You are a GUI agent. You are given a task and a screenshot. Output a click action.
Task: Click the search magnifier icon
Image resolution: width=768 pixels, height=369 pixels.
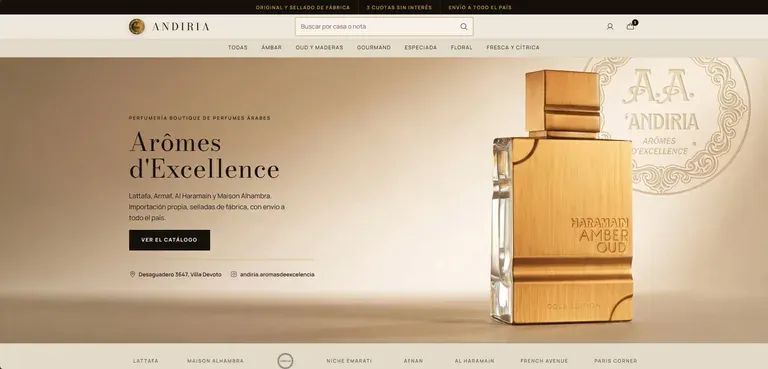(x=463, y=26)
